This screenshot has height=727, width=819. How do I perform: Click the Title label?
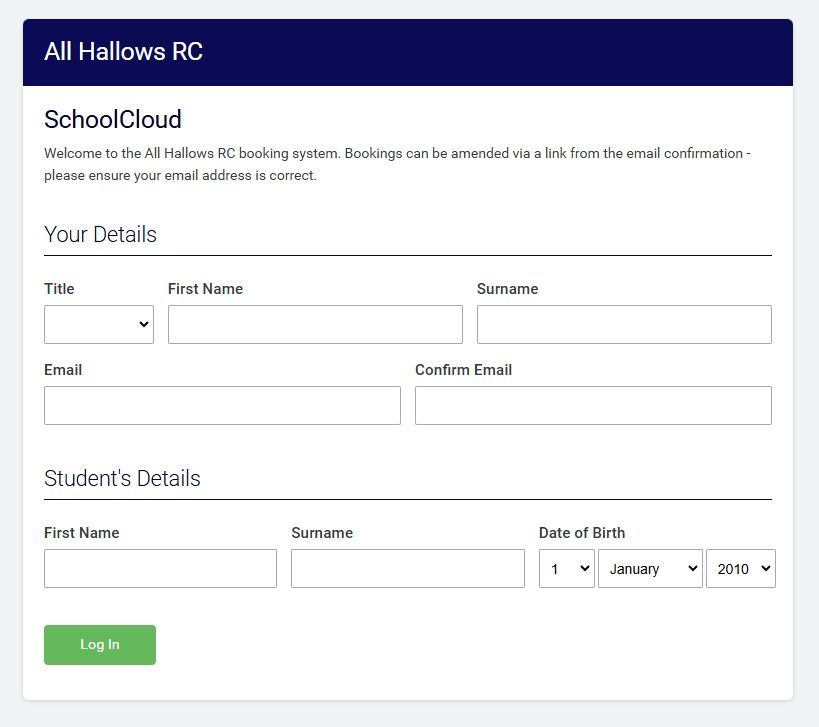[x=59, y=289]
